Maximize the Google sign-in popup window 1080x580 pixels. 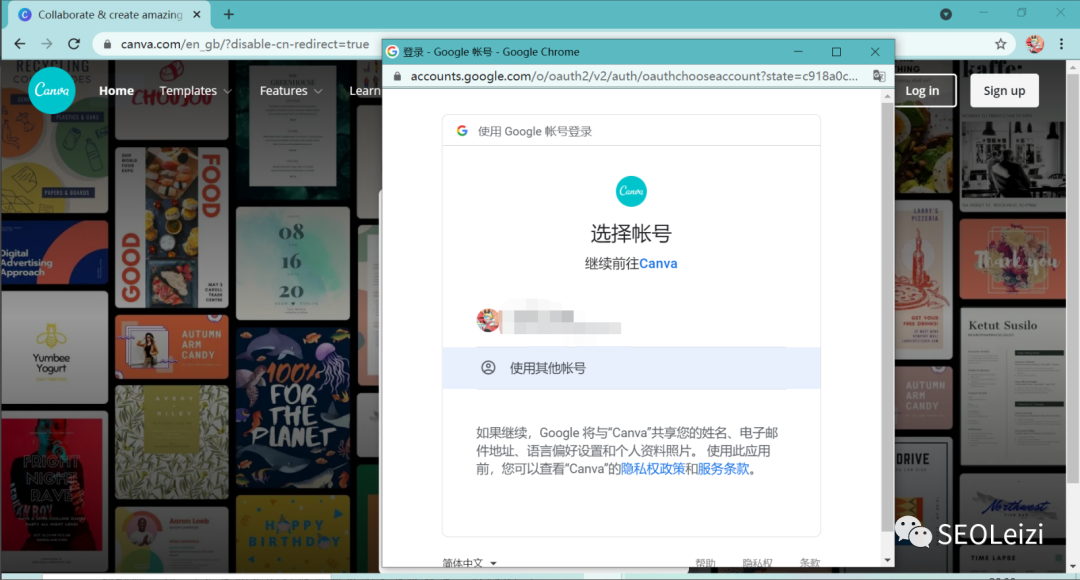pos(836,52)
